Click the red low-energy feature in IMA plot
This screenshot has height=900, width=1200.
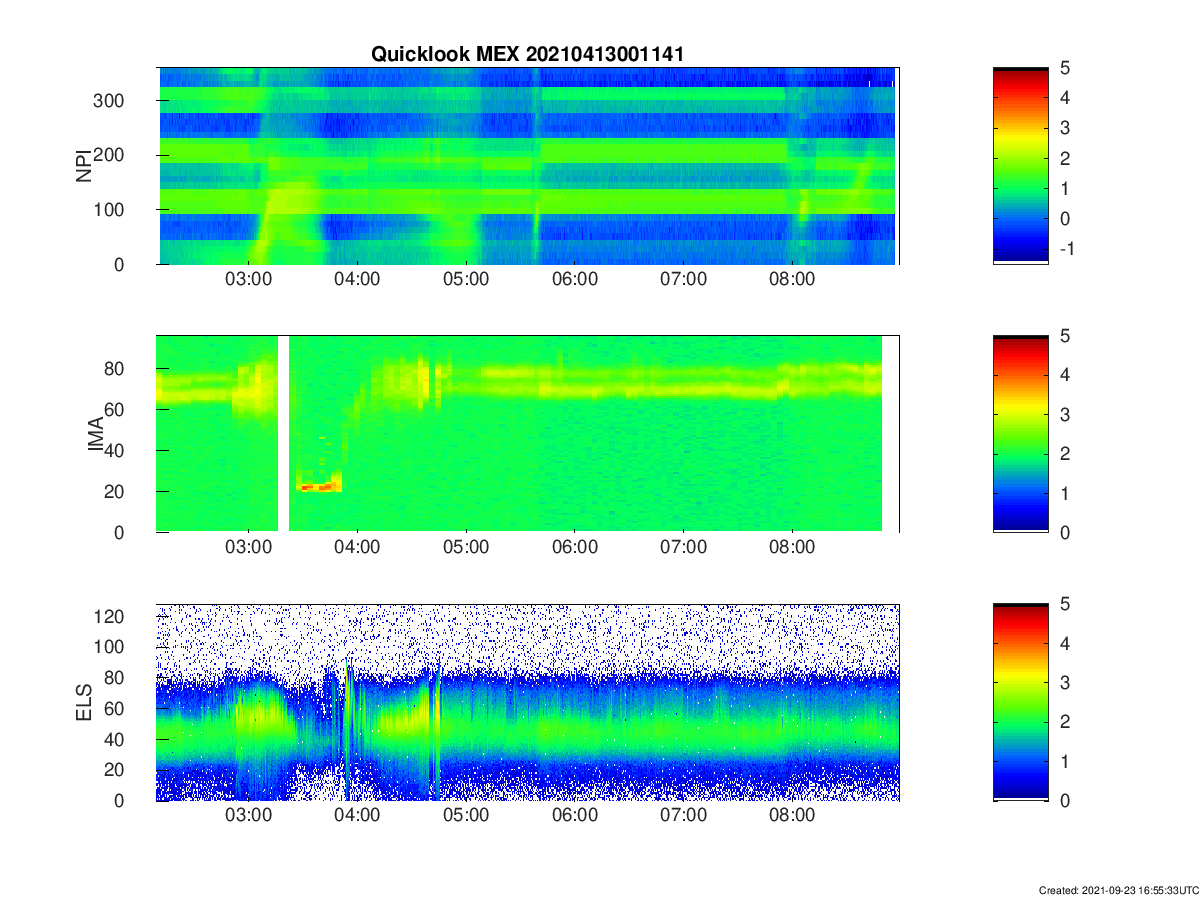coord(320,487)
